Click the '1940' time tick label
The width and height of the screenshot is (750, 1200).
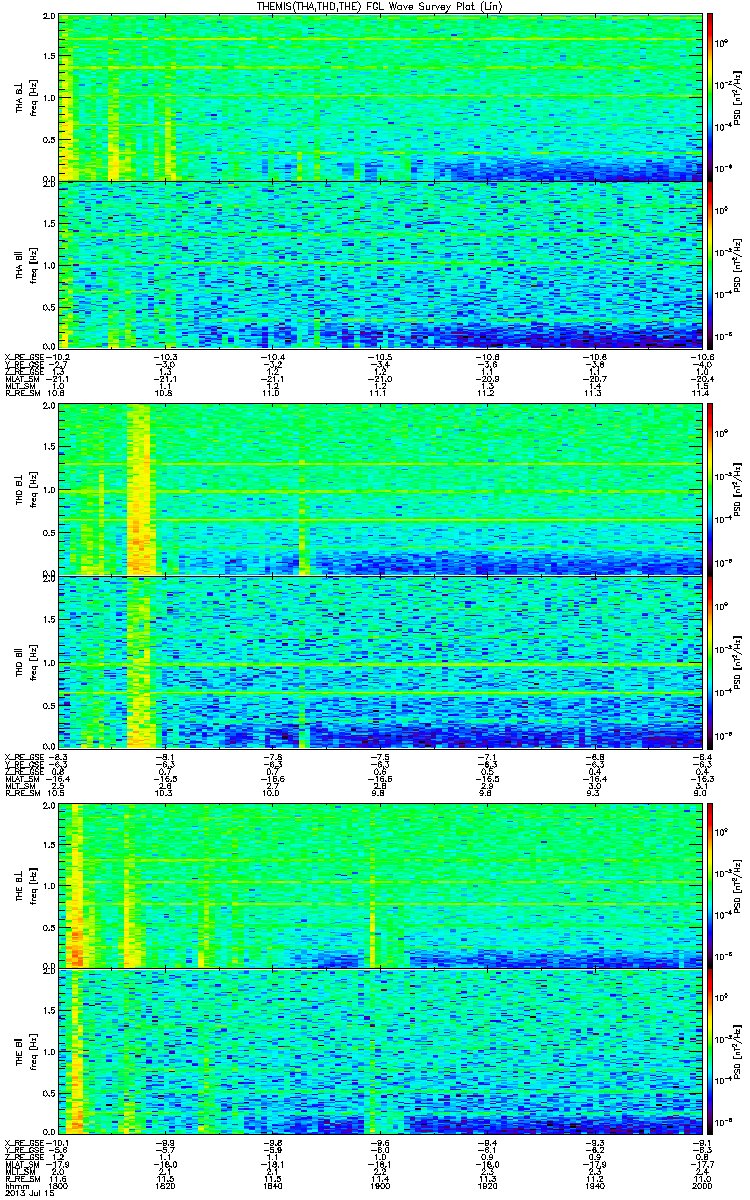point(593,1185)
